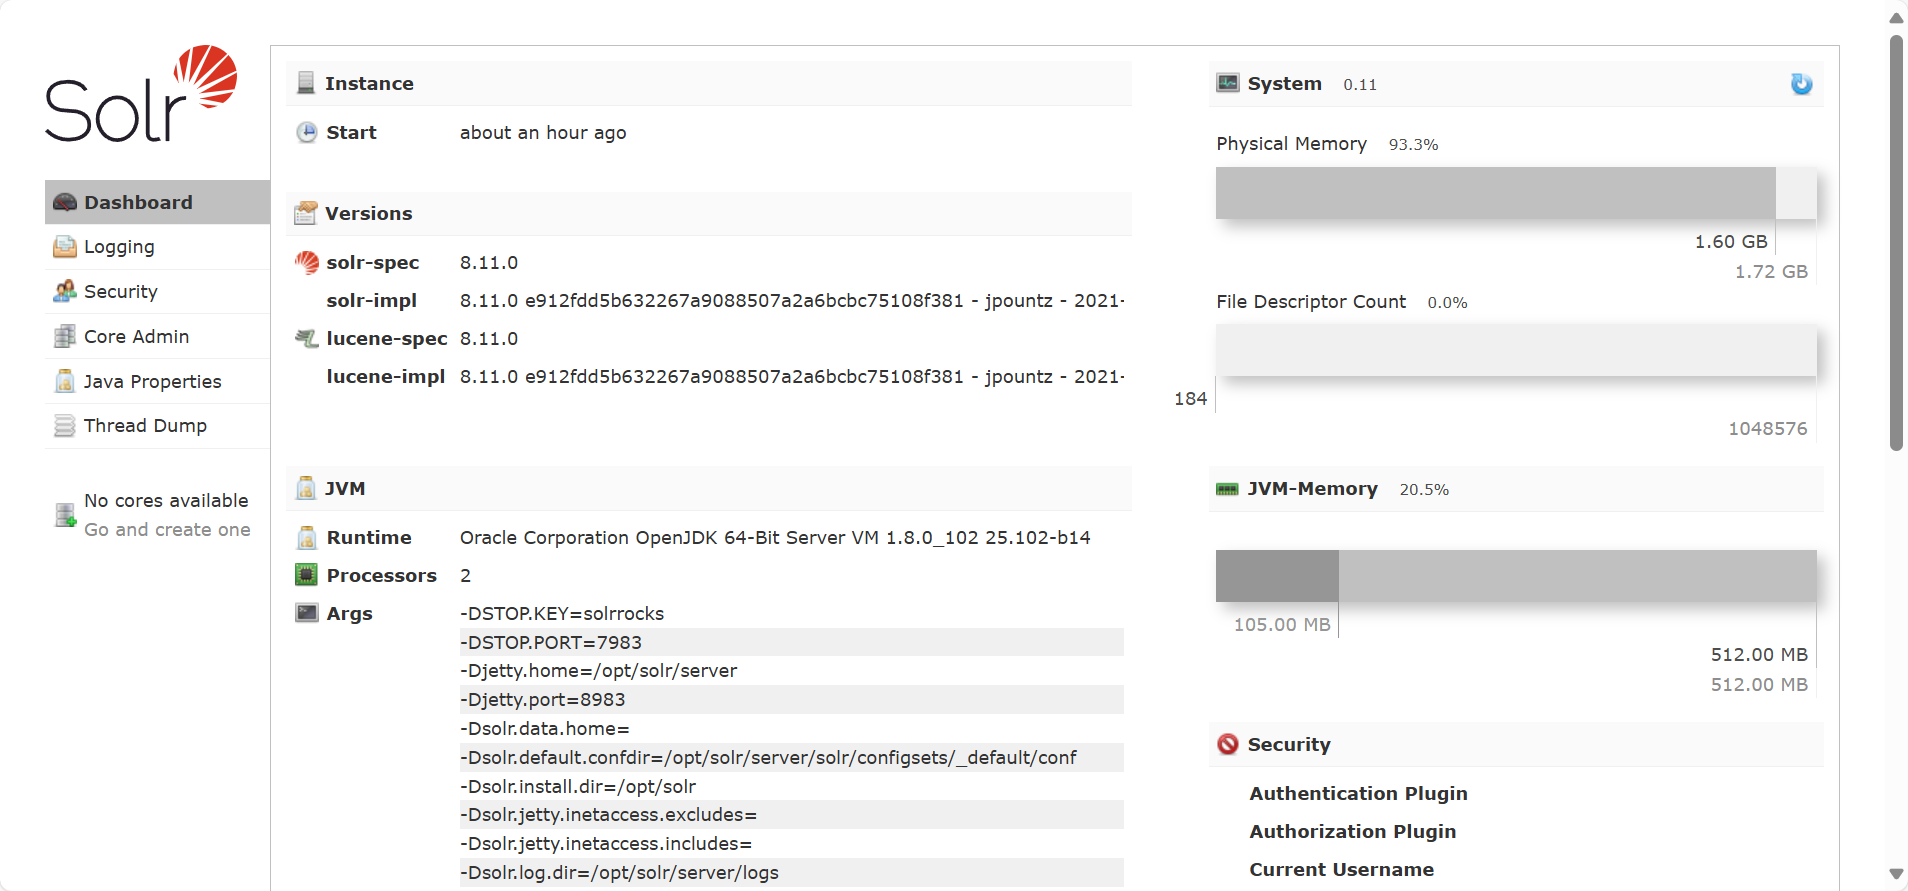Click the Java Properties jar icon
This screenshot has width=1908, height=891.
click(65, 381)
